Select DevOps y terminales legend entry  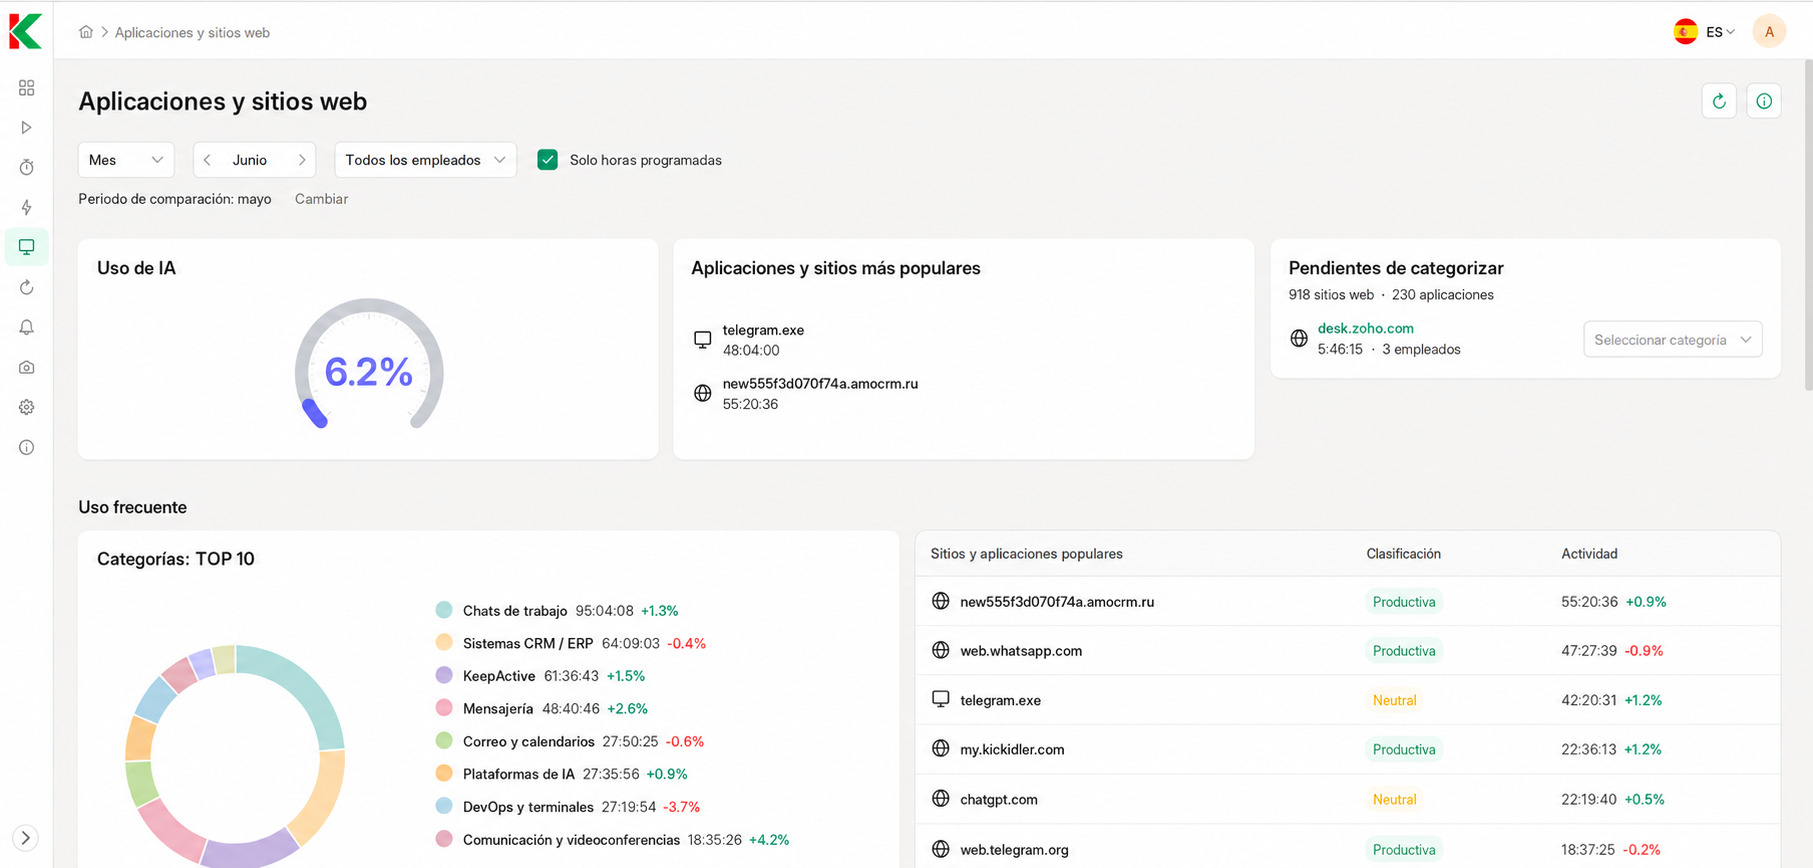point(568,807)
